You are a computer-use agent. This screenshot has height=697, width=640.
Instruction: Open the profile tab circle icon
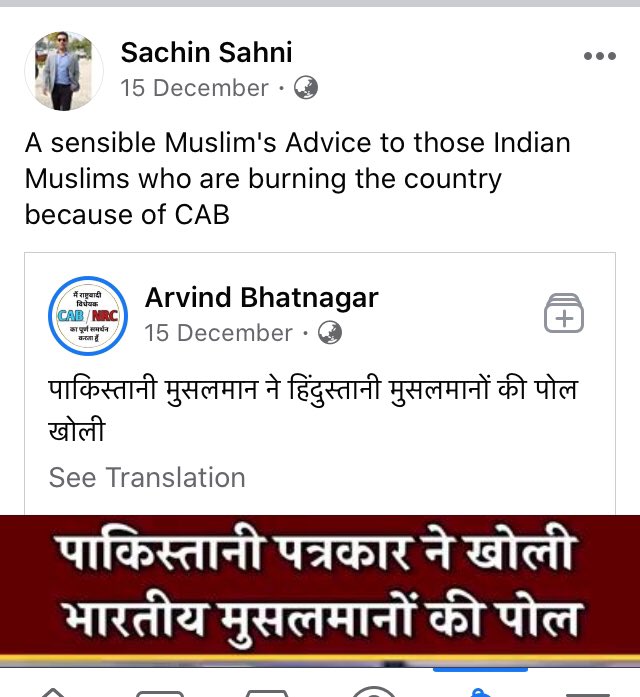373,692
